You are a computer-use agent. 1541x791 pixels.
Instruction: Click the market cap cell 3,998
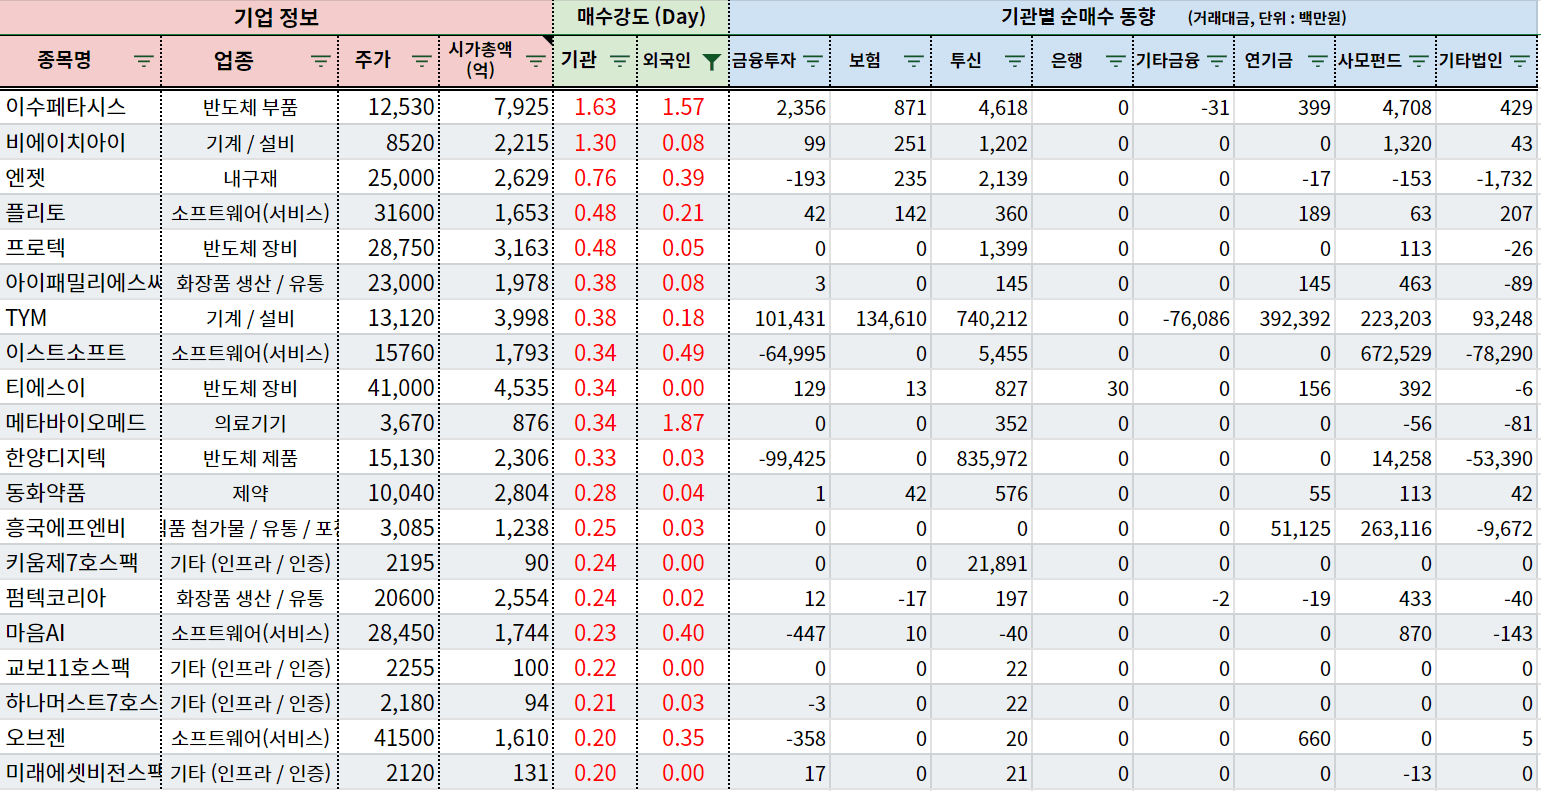[x=496, y=317]
